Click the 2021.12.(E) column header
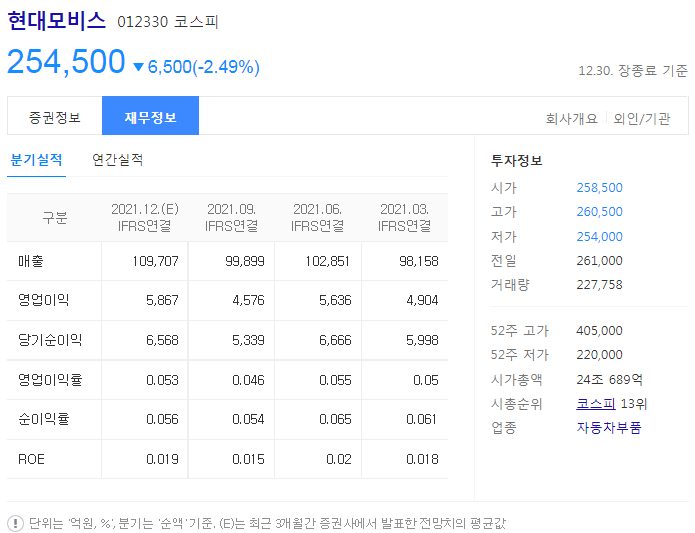The image size is (695, 533). pyautogui.click(x=144, y=218)
